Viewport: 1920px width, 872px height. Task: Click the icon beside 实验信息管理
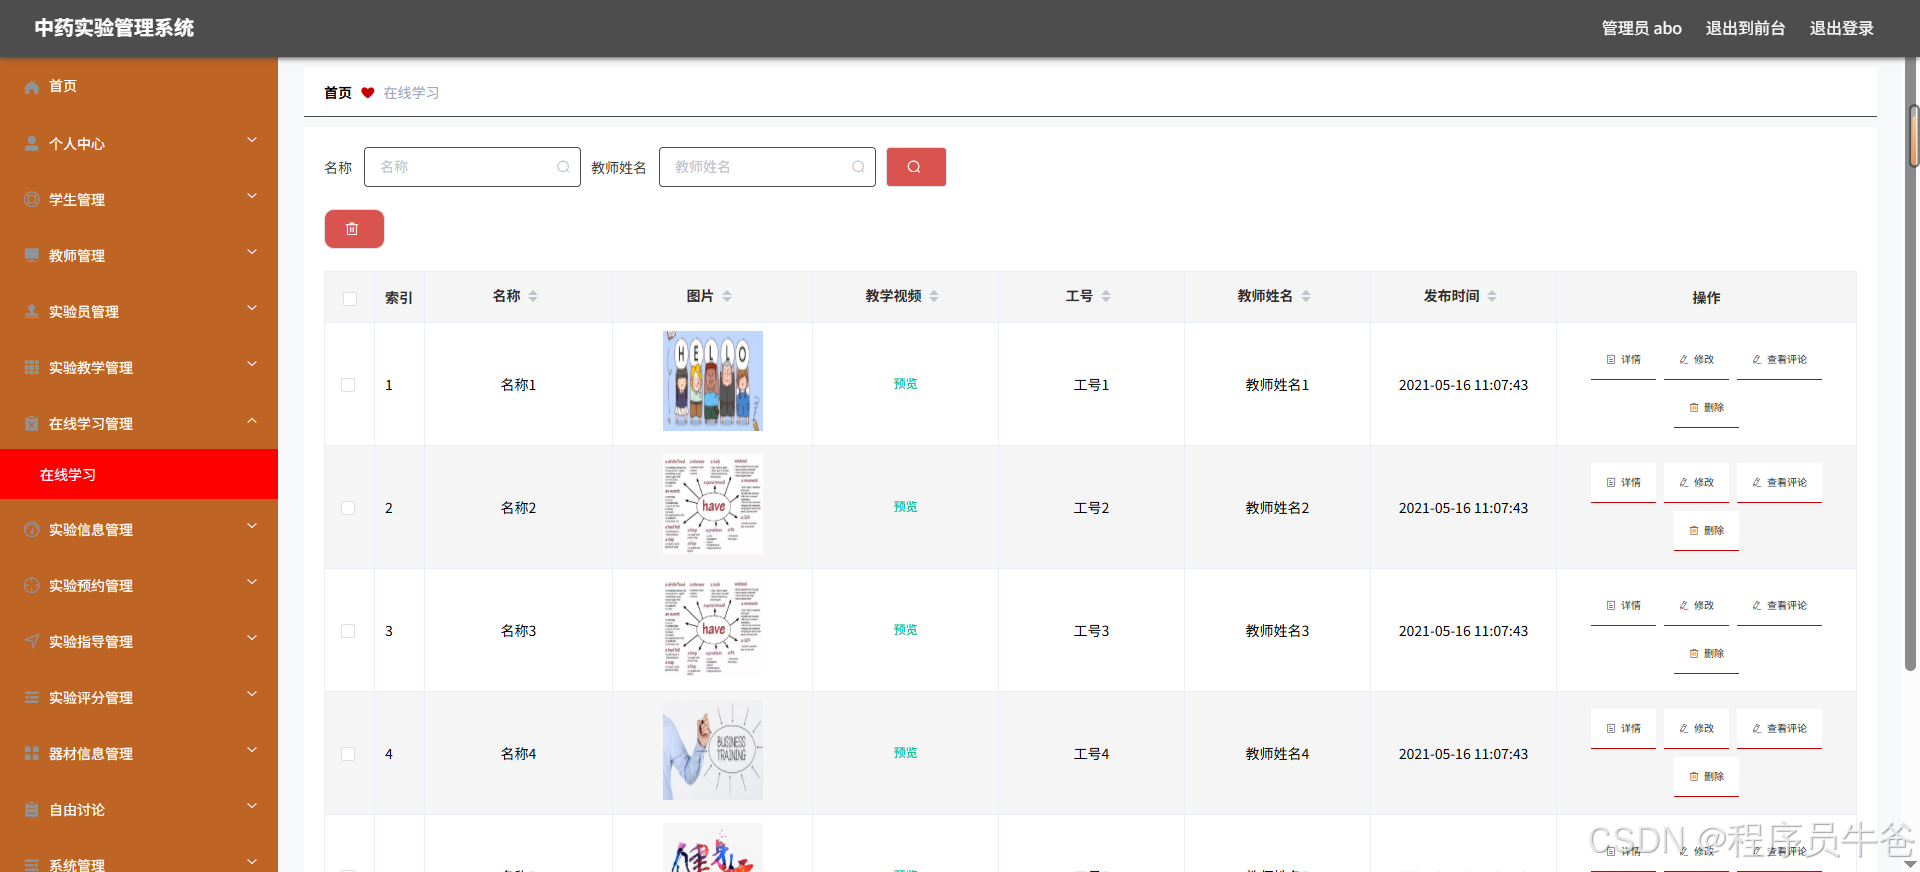pyautogui.click(x=32, y=529)
